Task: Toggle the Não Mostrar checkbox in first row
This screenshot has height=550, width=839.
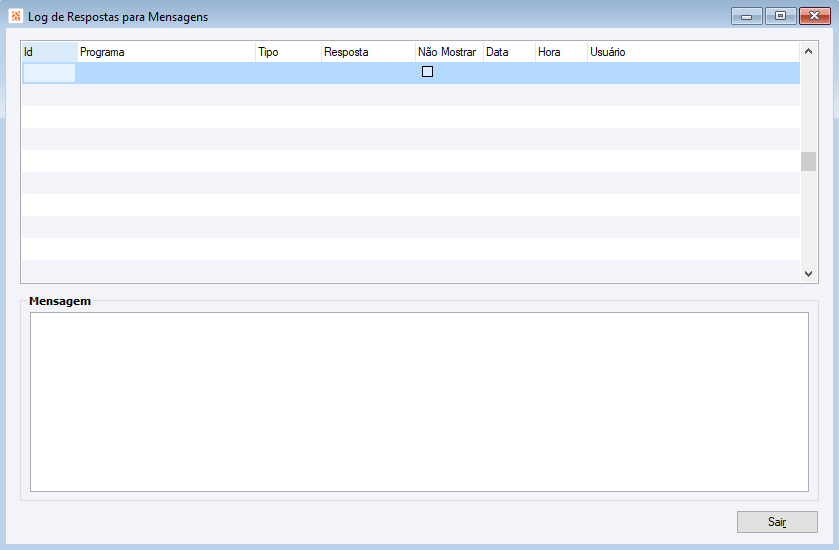Action: pos(427,72)
